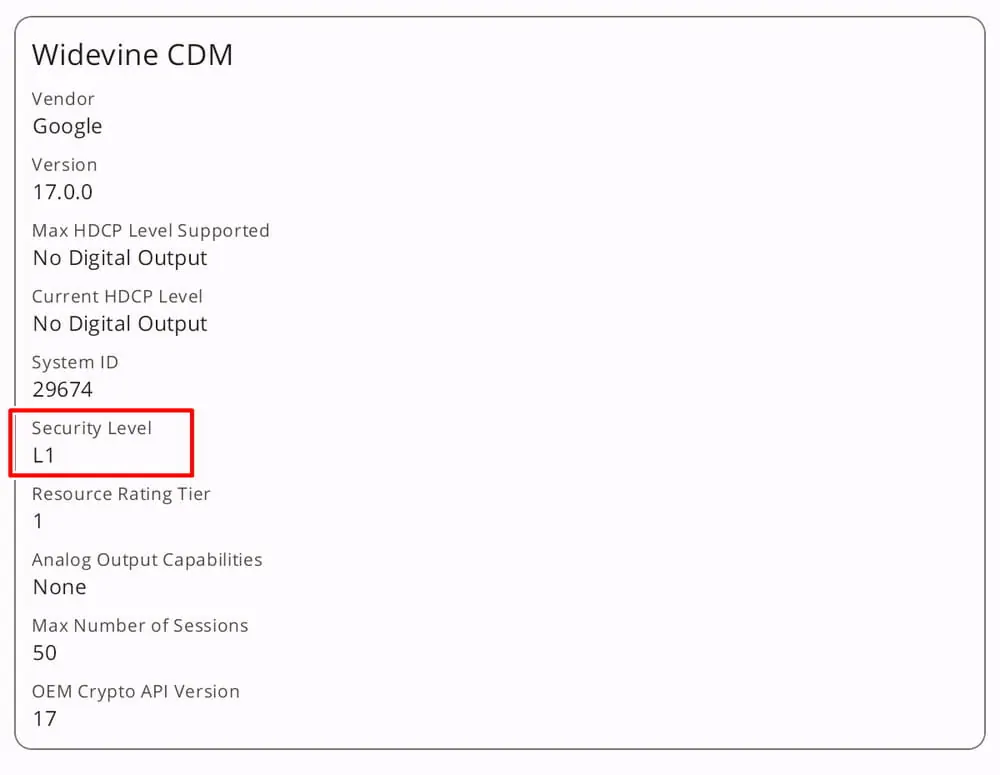Viewport: 1000px width, 775px height.
Task: Select the Max HDCP Level Supported label
Action: click(150, 231)
